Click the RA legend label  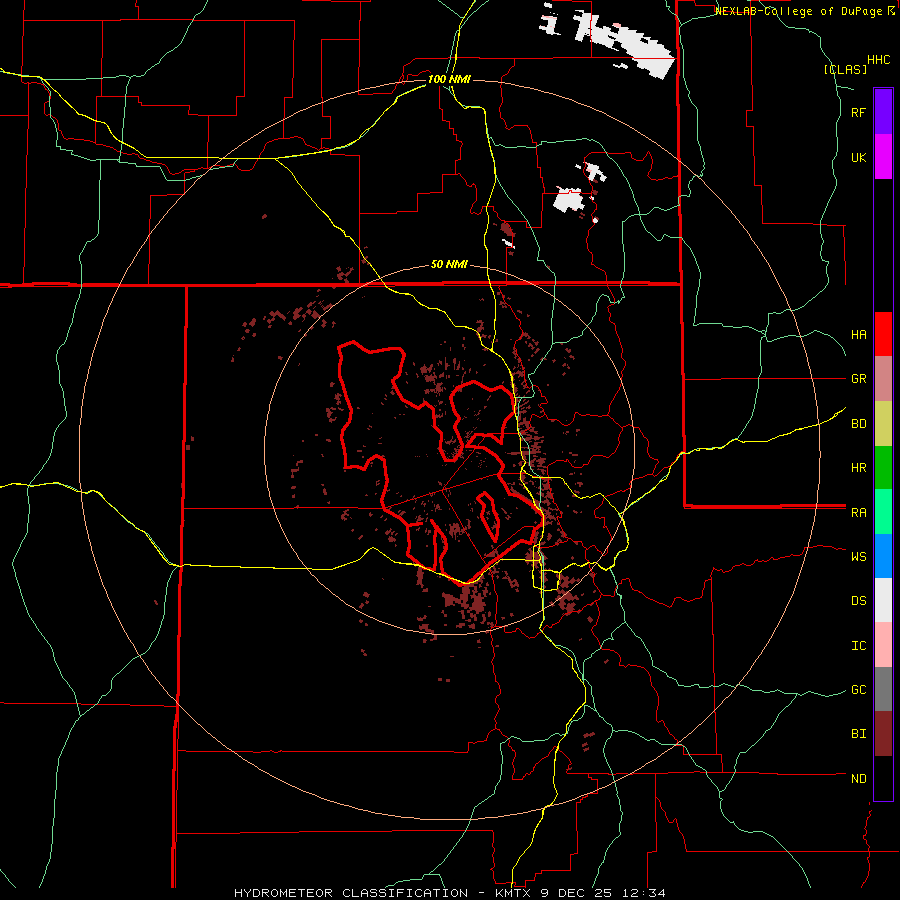[858, 513]
